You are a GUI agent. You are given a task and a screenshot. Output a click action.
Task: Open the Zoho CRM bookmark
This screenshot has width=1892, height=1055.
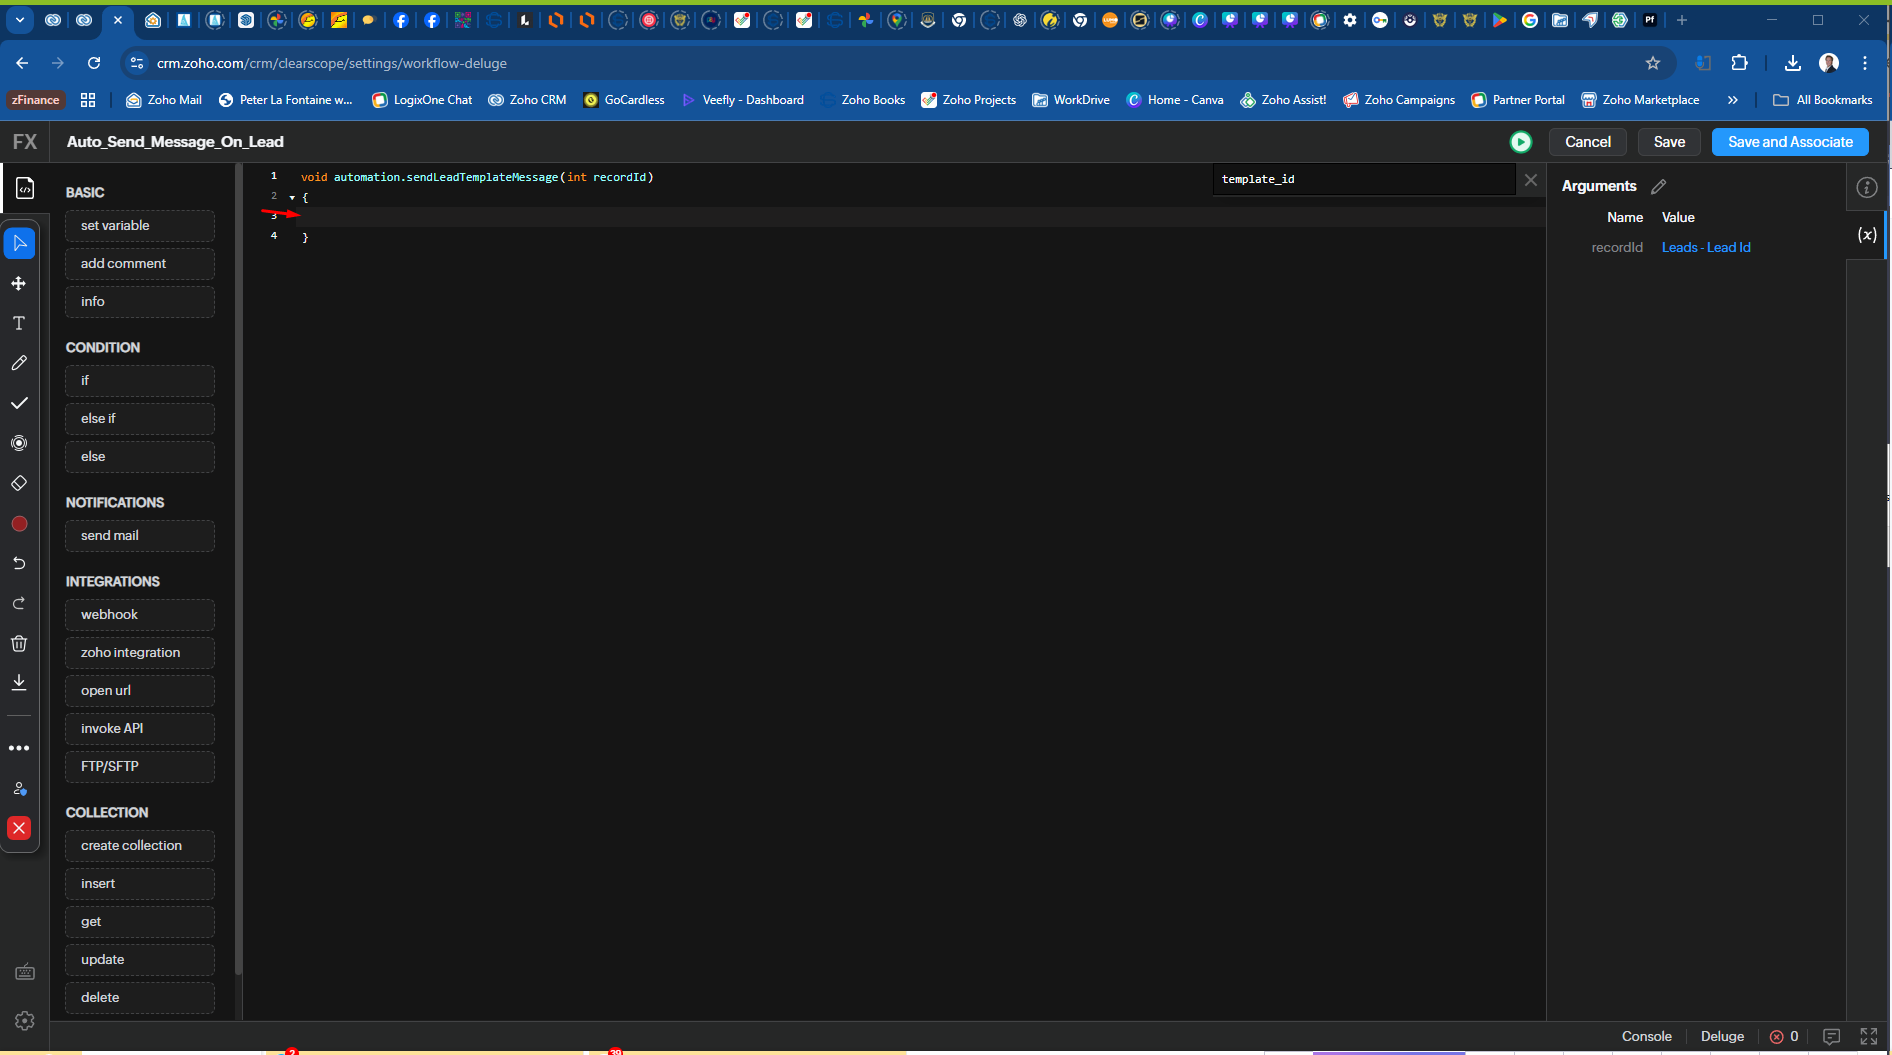527,100
